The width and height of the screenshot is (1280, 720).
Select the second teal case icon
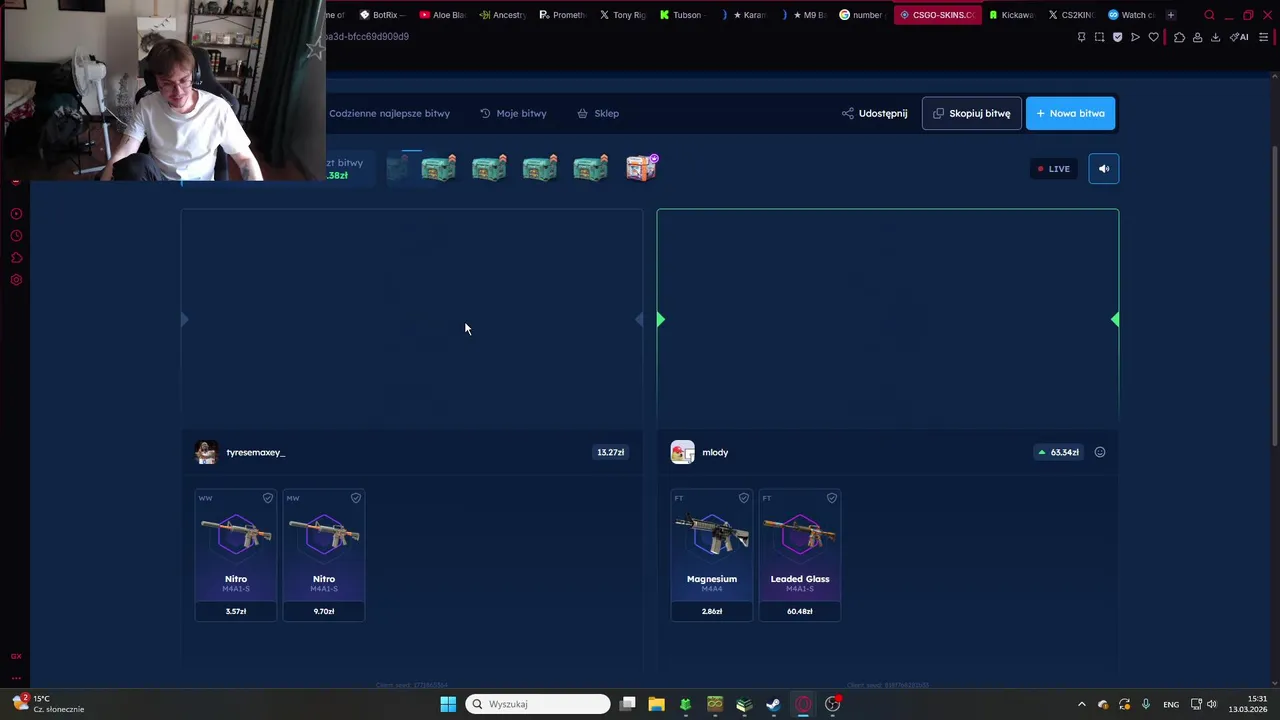[x=489, y=168]
